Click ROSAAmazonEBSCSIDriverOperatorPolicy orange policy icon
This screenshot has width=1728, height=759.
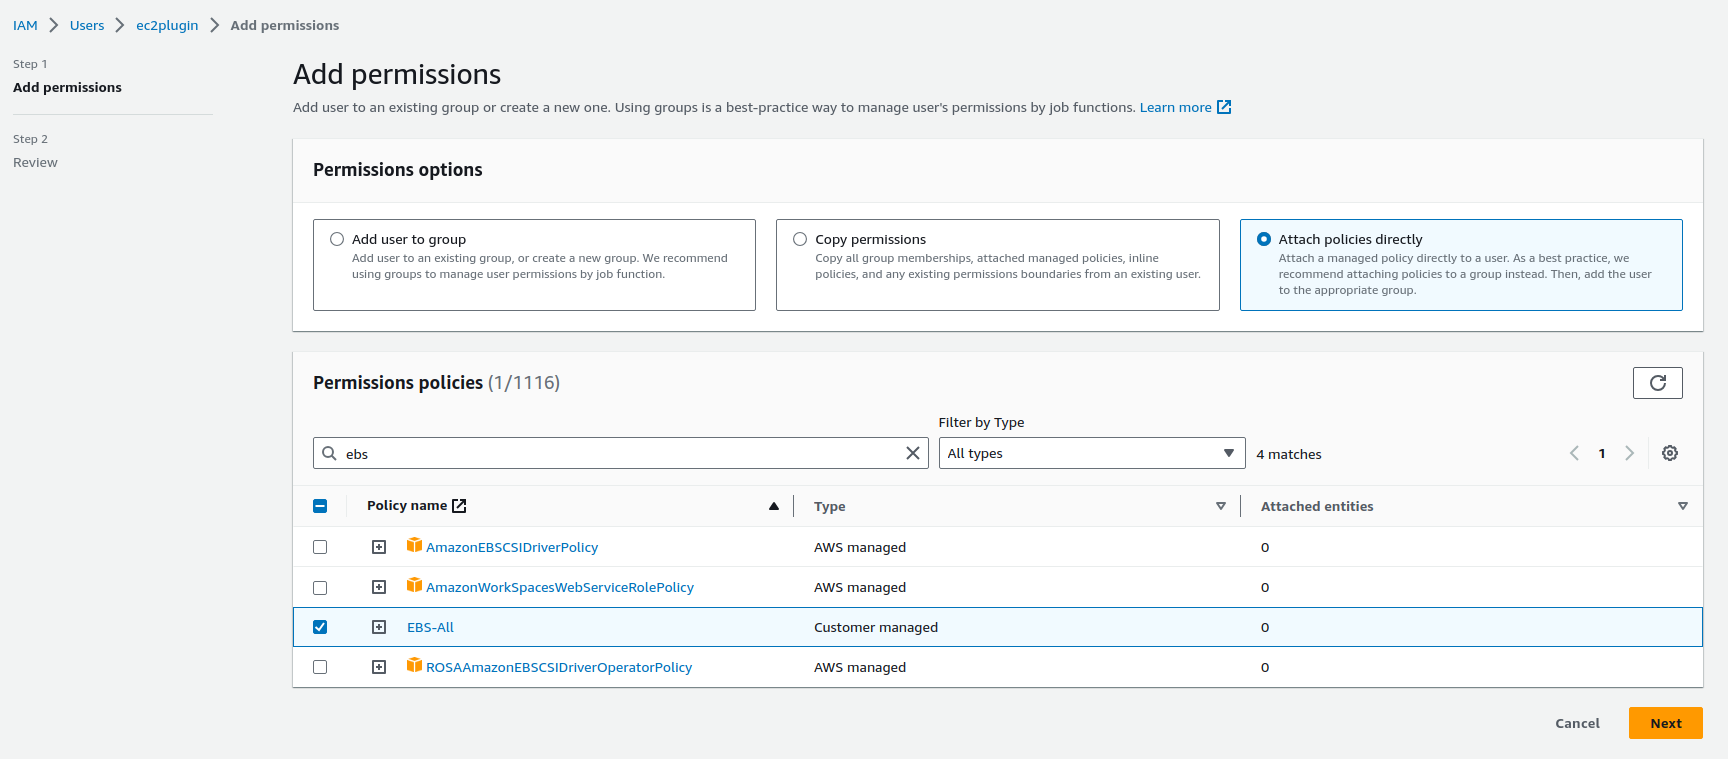[414, 665]
